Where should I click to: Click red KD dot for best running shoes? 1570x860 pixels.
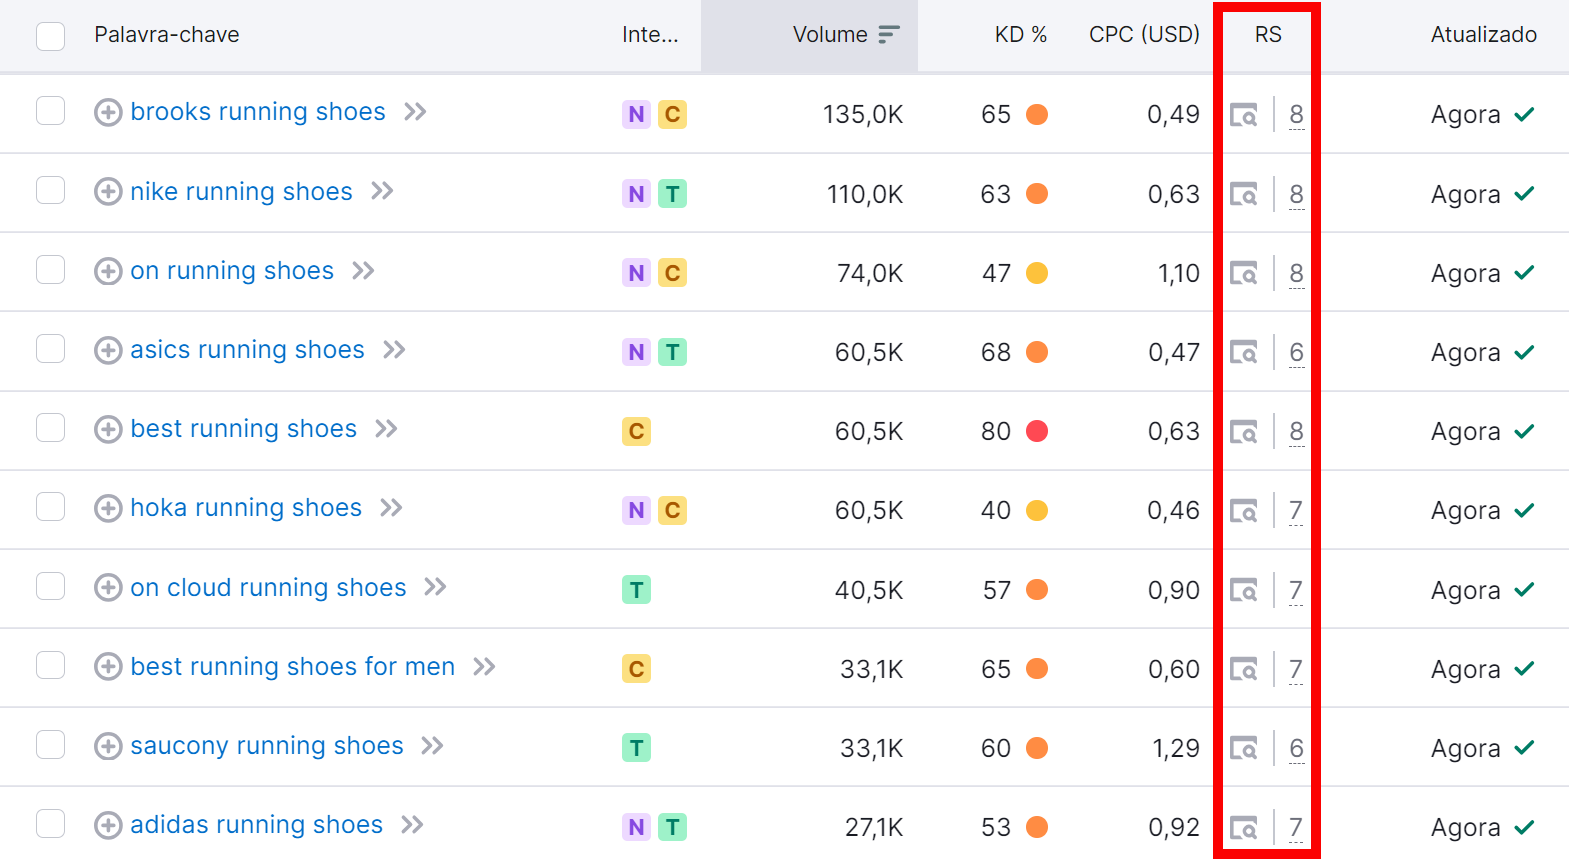click(x=1037, y=431)
